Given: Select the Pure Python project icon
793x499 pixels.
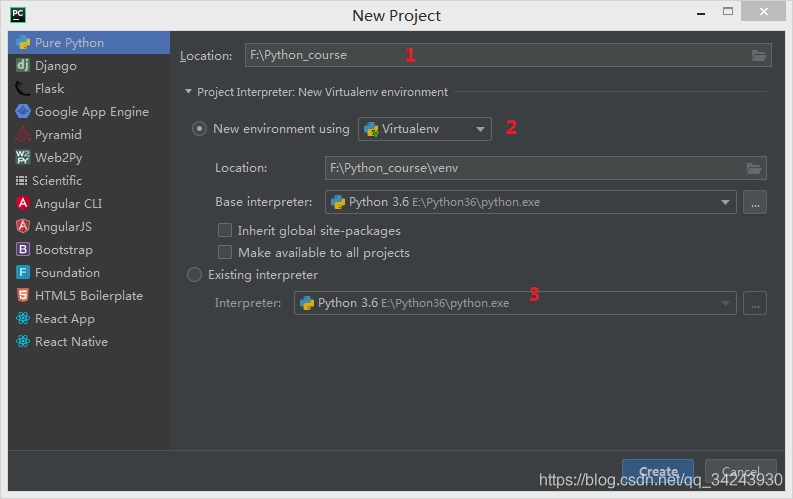Looking at the screenshot, I should click(x=23, y=42).
